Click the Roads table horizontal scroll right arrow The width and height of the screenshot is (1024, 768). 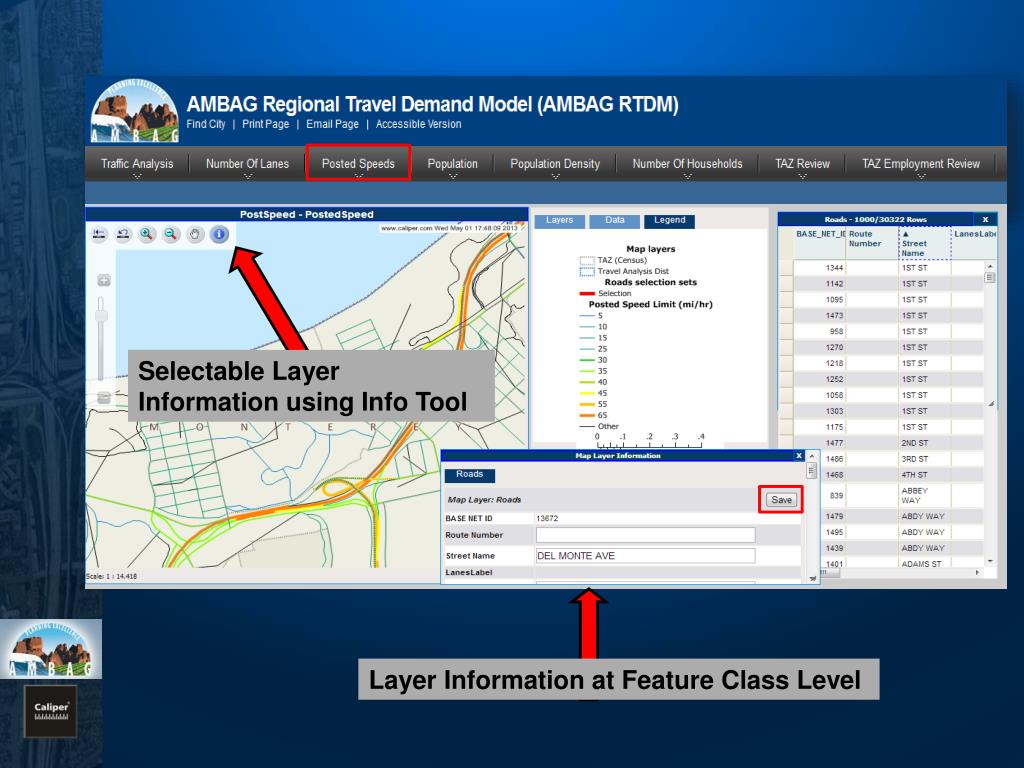pos(978,572)
